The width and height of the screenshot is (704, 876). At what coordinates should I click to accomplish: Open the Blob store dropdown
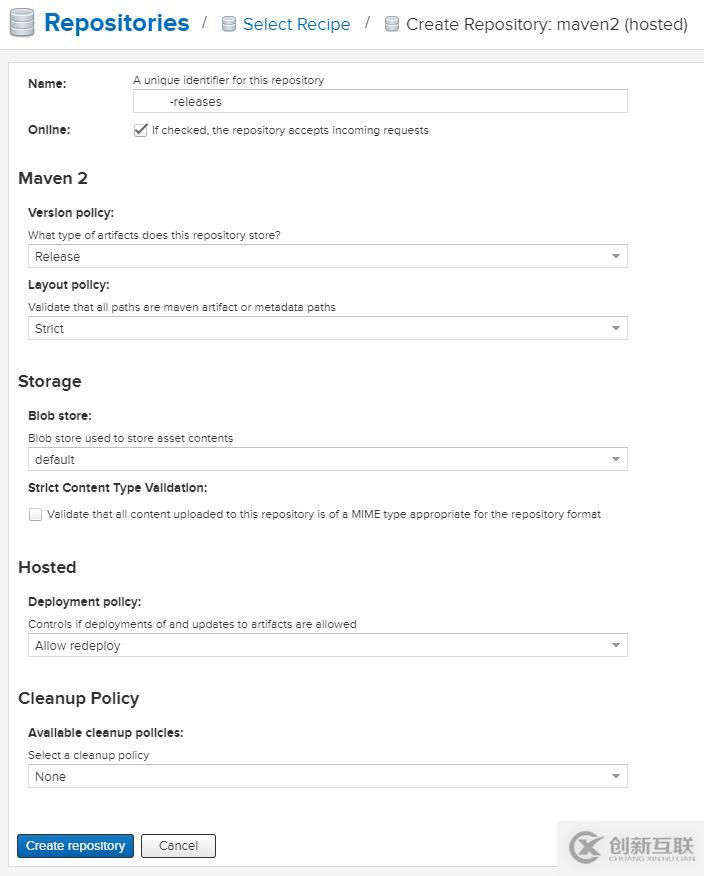(616, 460)
